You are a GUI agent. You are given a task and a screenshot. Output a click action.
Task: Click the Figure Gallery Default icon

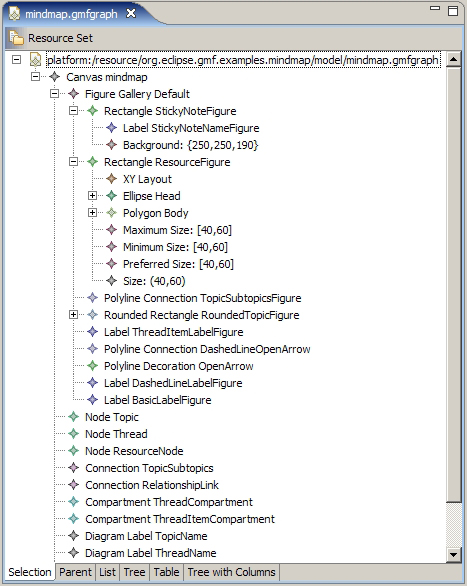click(x=74, y=94)
